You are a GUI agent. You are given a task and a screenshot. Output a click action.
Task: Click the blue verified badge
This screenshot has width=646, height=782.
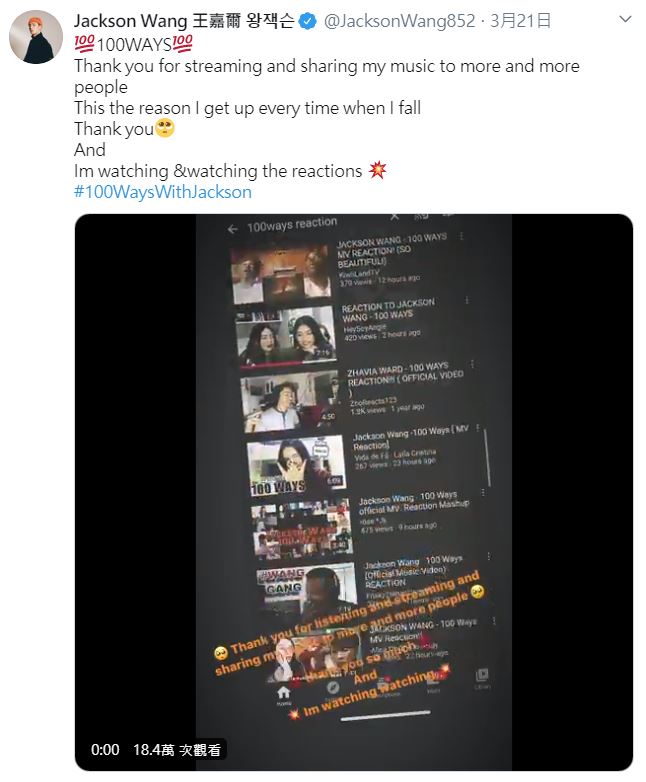click(308, 21)
